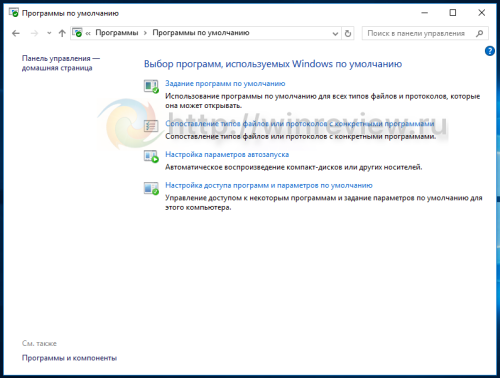The image size is (500, 378).
Task: Click Программы breadcrumb in address bar
Action: [117, 33]
